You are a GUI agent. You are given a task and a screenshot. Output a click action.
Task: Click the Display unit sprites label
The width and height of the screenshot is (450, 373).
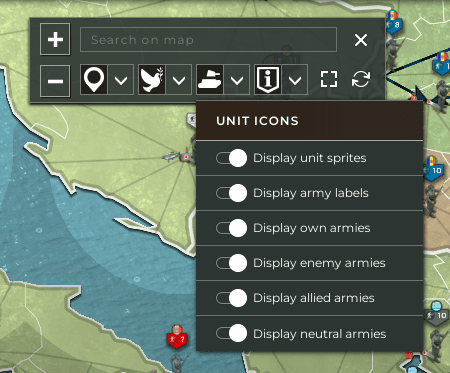point(310,158)
